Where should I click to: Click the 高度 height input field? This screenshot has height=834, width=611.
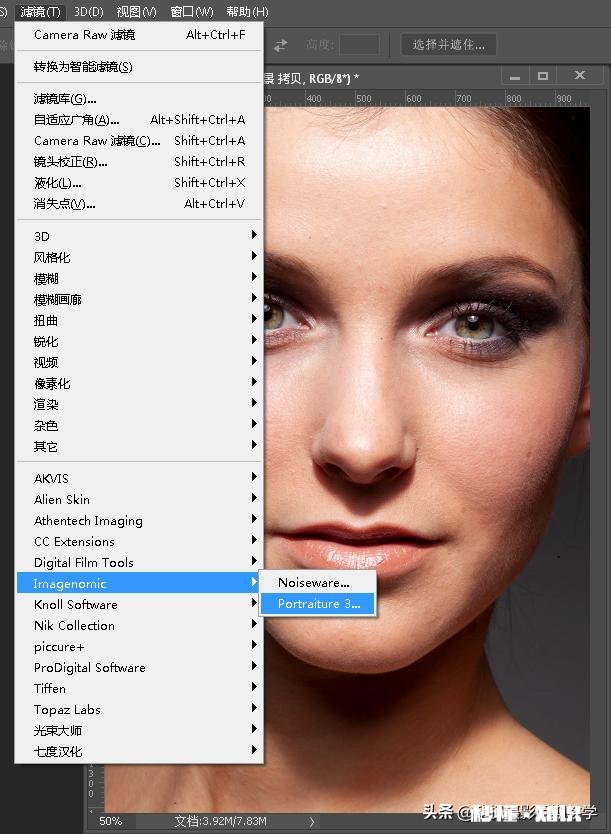pyautogui.click(x=358, y=44)
